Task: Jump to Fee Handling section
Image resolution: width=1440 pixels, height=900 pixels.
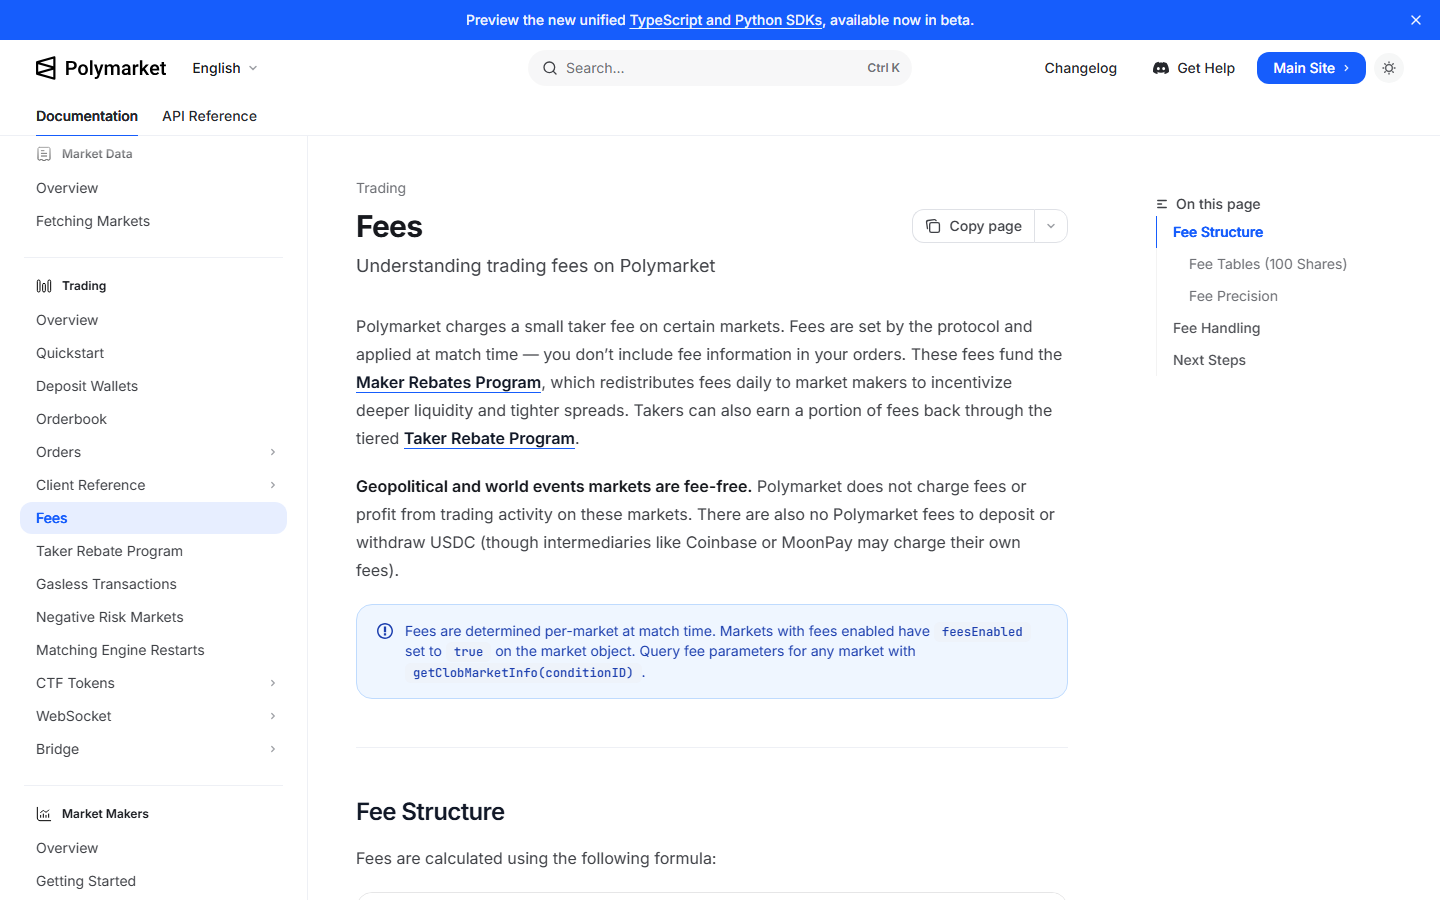Action: click(x=1216, y=328)
